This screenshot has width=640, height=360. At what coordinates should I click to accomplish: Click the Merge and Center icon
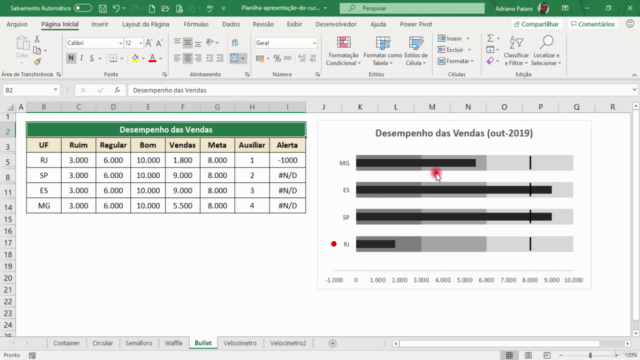(x=234, y=58)
